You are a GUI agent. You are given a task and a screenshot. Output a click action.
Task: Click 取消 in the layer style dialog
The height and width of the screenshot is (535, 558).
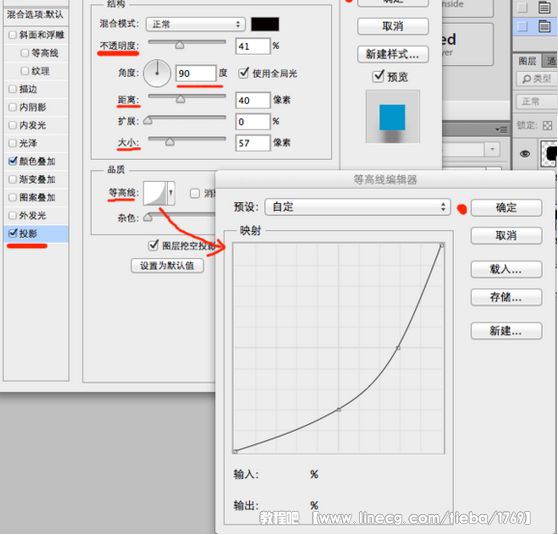[393, 26]
